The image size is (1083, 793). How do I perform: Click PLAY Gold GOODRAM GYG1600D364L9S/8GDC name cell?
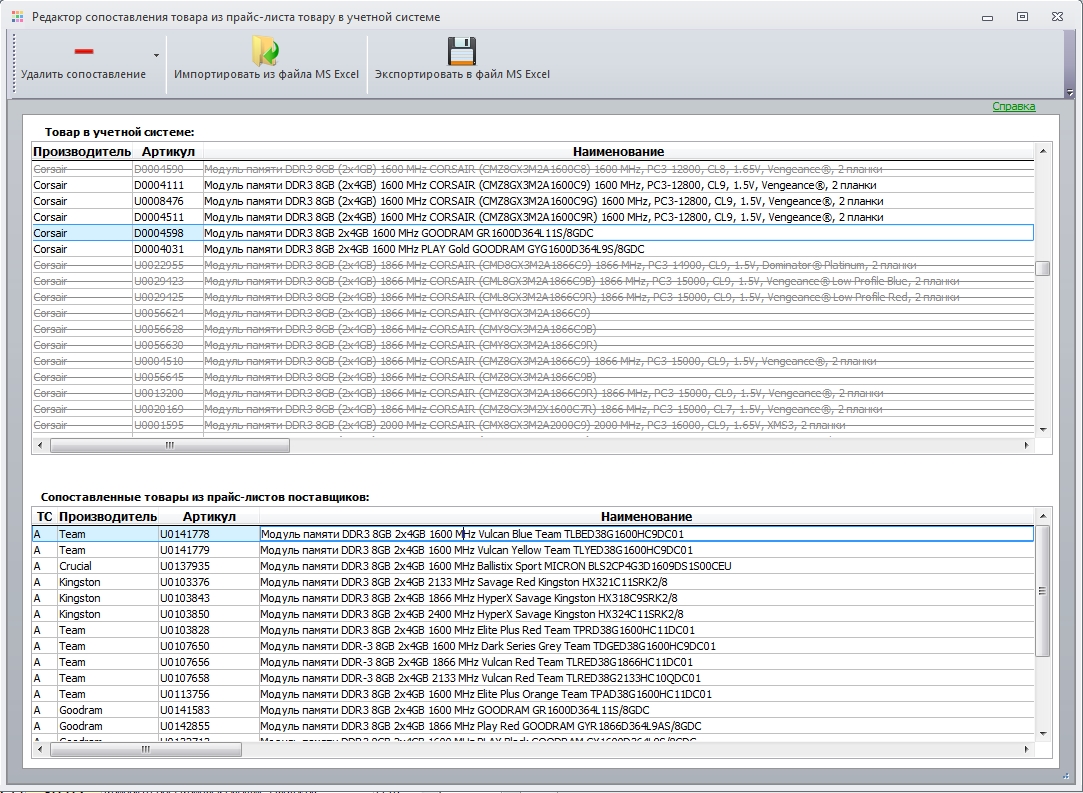(618, 249)
